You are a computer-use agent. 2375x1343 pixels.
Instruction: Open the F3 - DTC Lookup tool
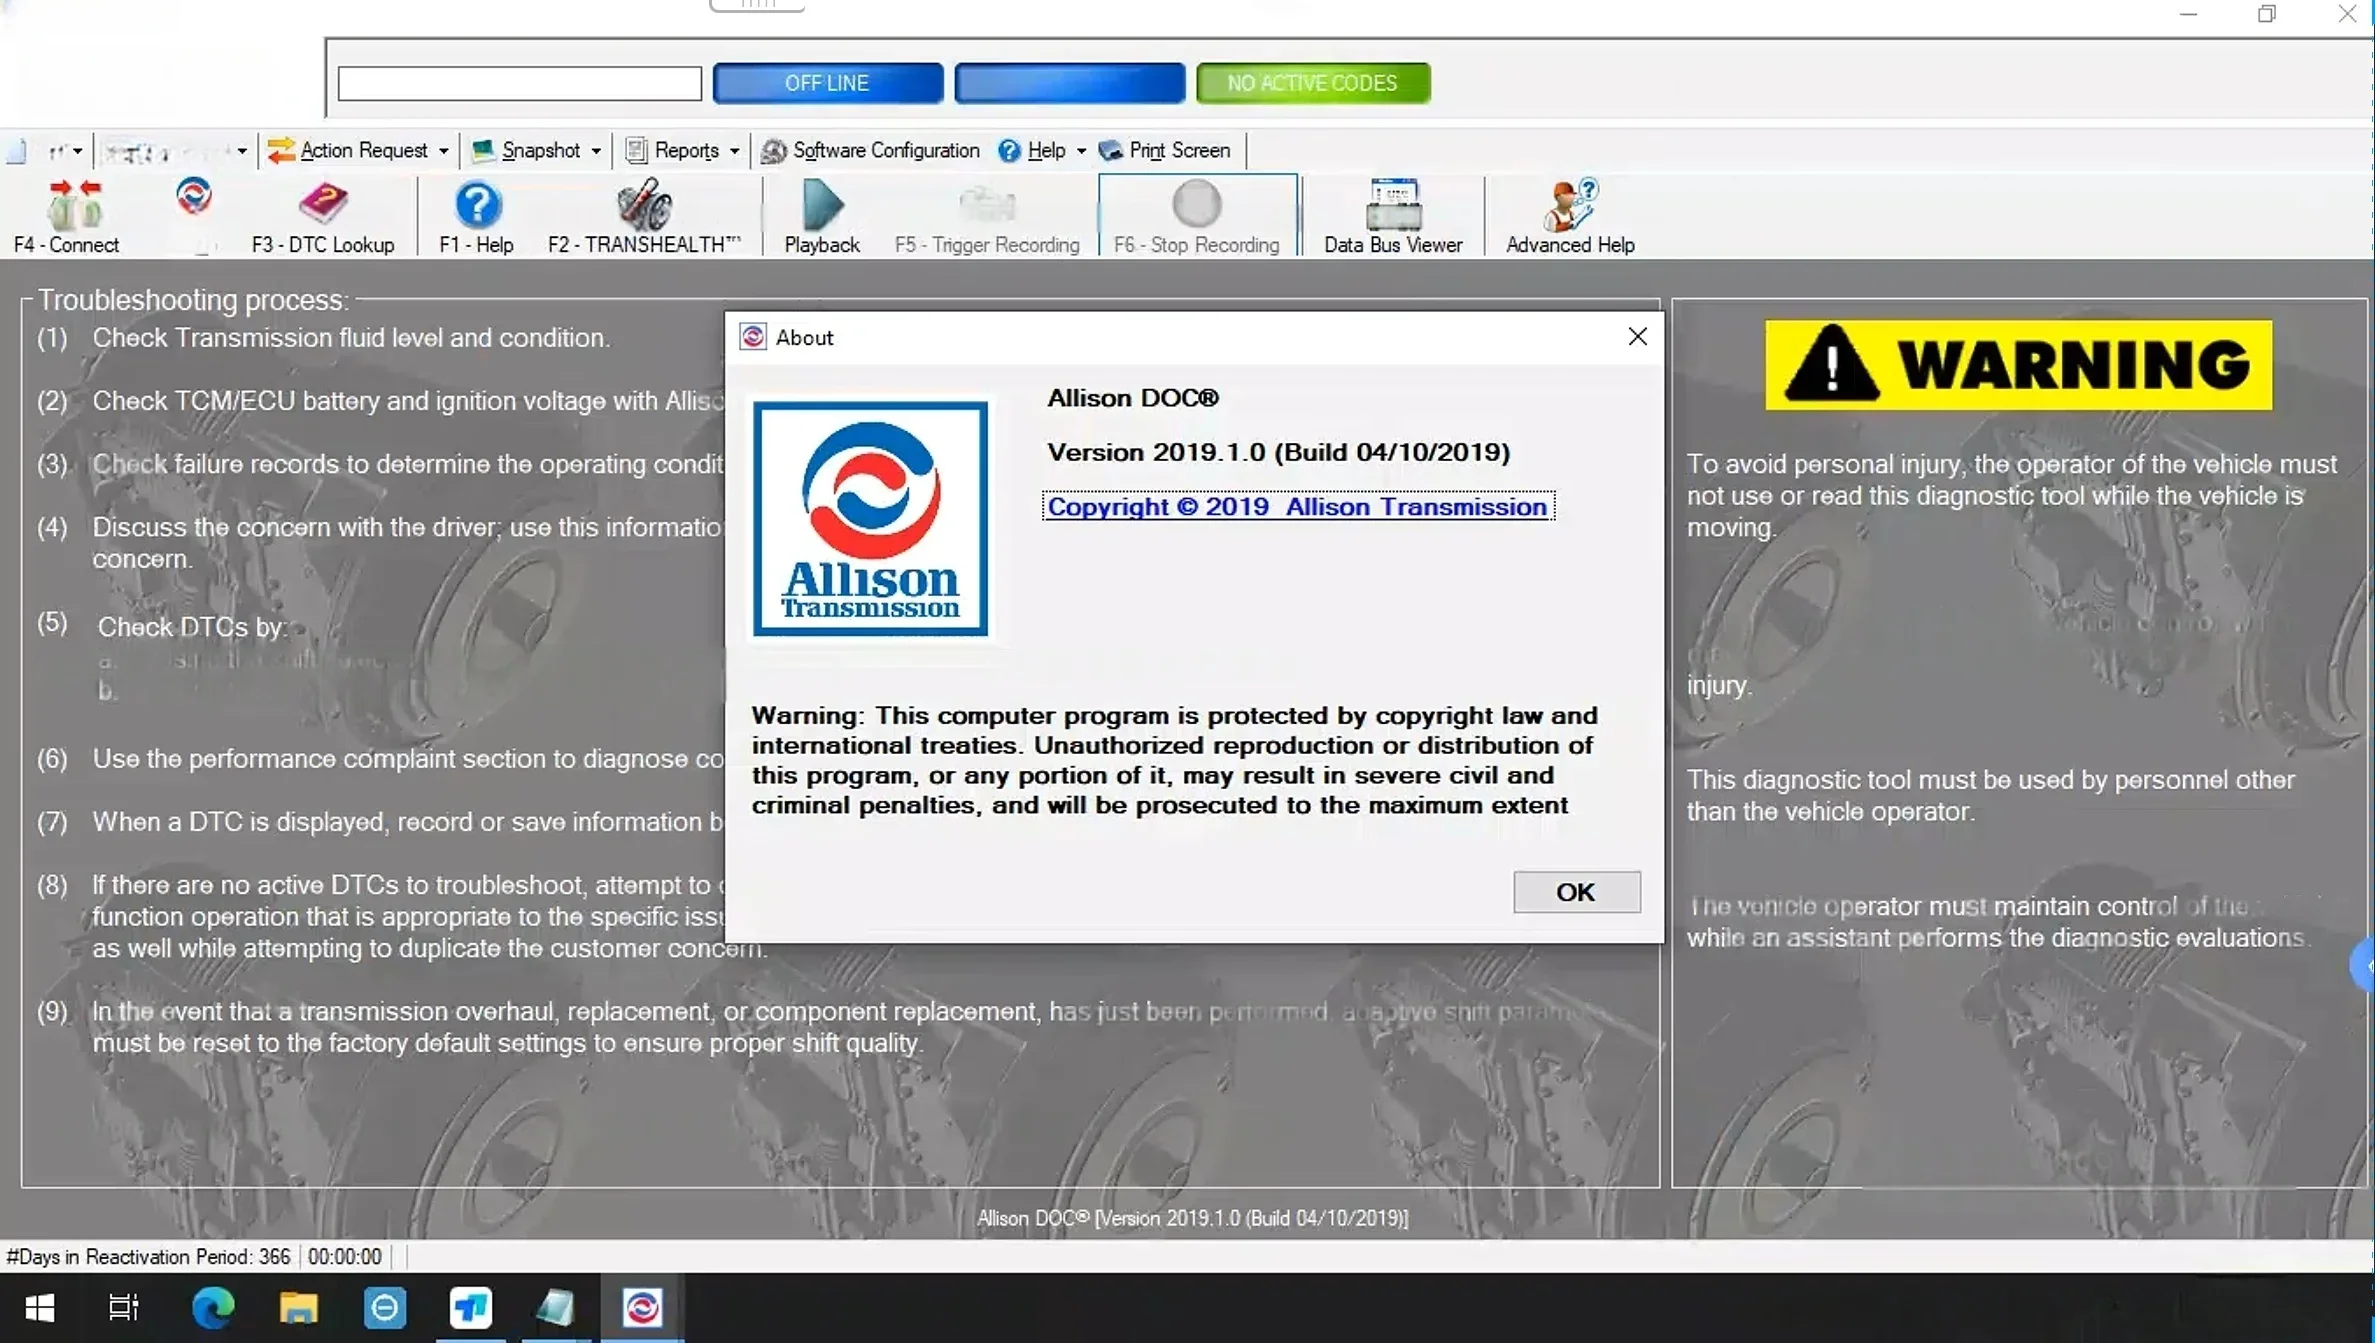click(323, 216)
